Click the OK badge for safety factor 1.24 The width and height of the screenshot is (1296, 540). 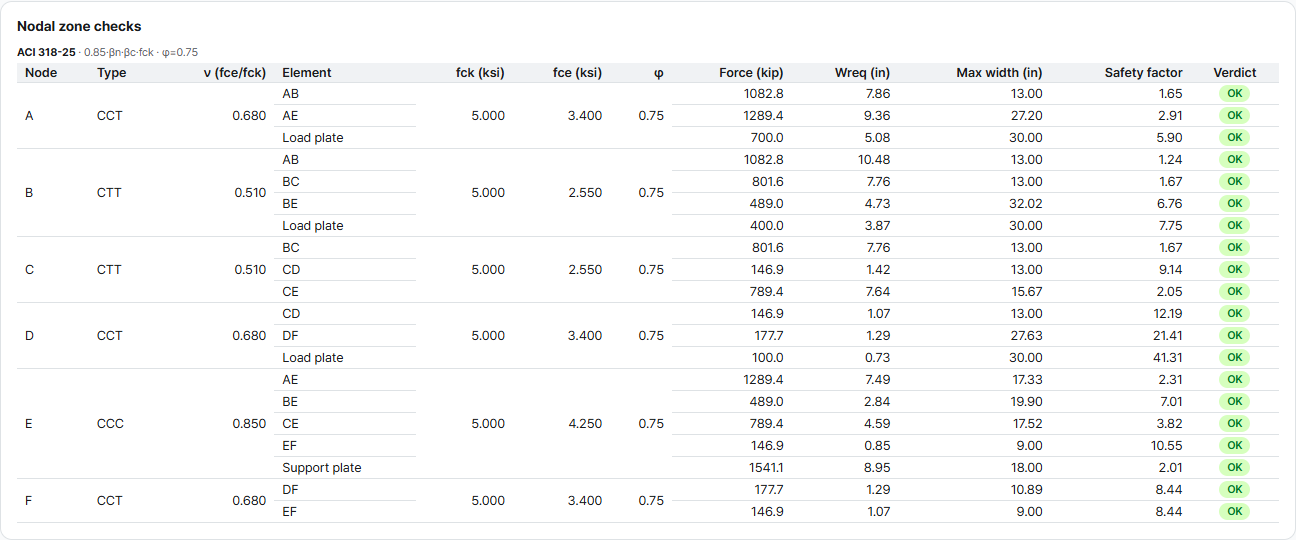(x=1234, y=160)
